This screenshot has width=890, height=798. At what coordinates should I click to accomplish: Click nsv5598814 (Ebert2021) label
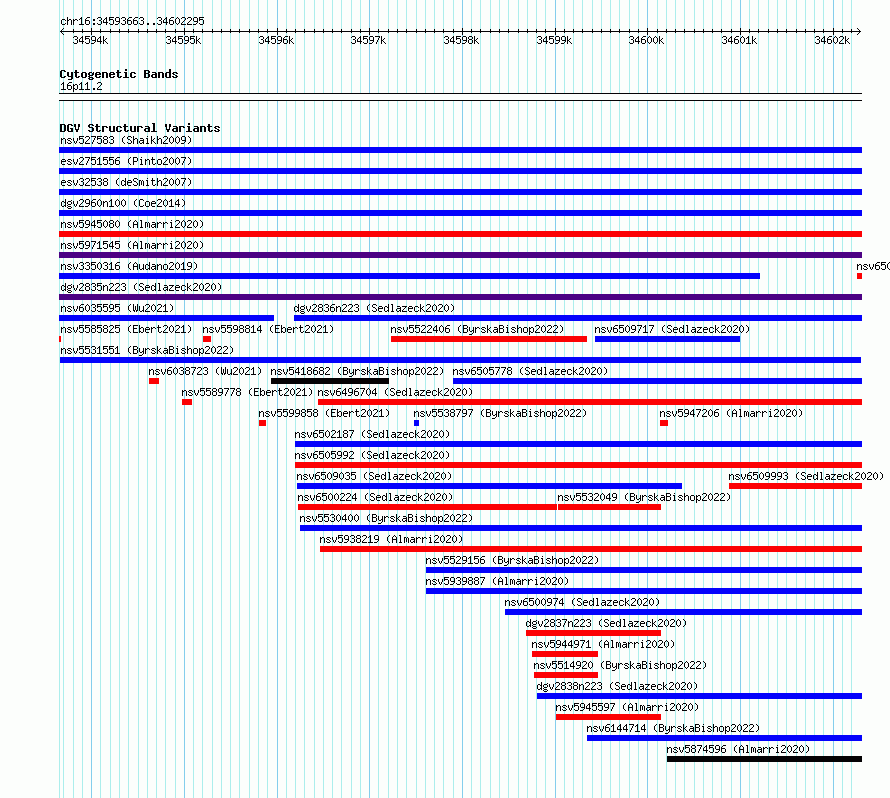point(268,329)
